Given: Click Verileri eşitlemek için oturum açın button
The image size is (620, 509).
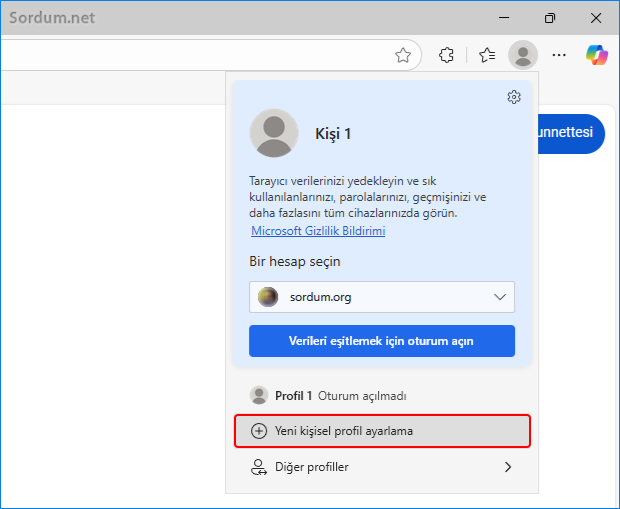Looking at the screenshot, I should (x=382, y=341).
